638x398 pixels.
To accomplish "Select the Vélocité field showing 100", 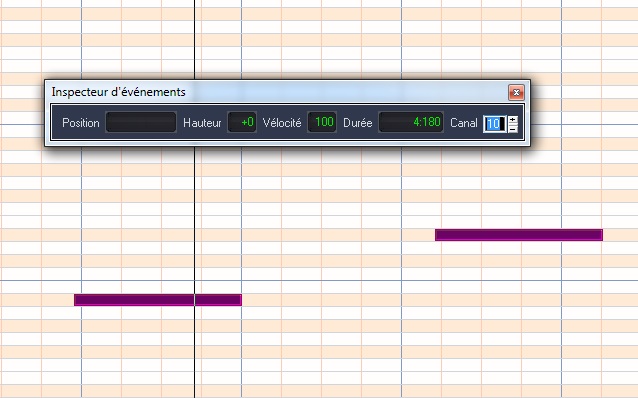I will point(322,122).
